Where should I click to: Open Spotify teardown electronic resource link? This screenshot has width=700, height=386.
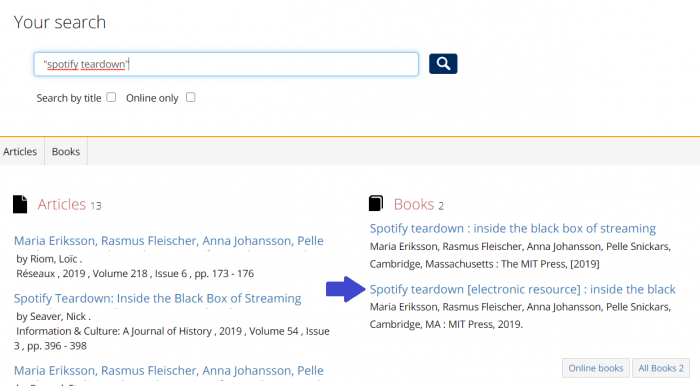(x=522, y=289)
